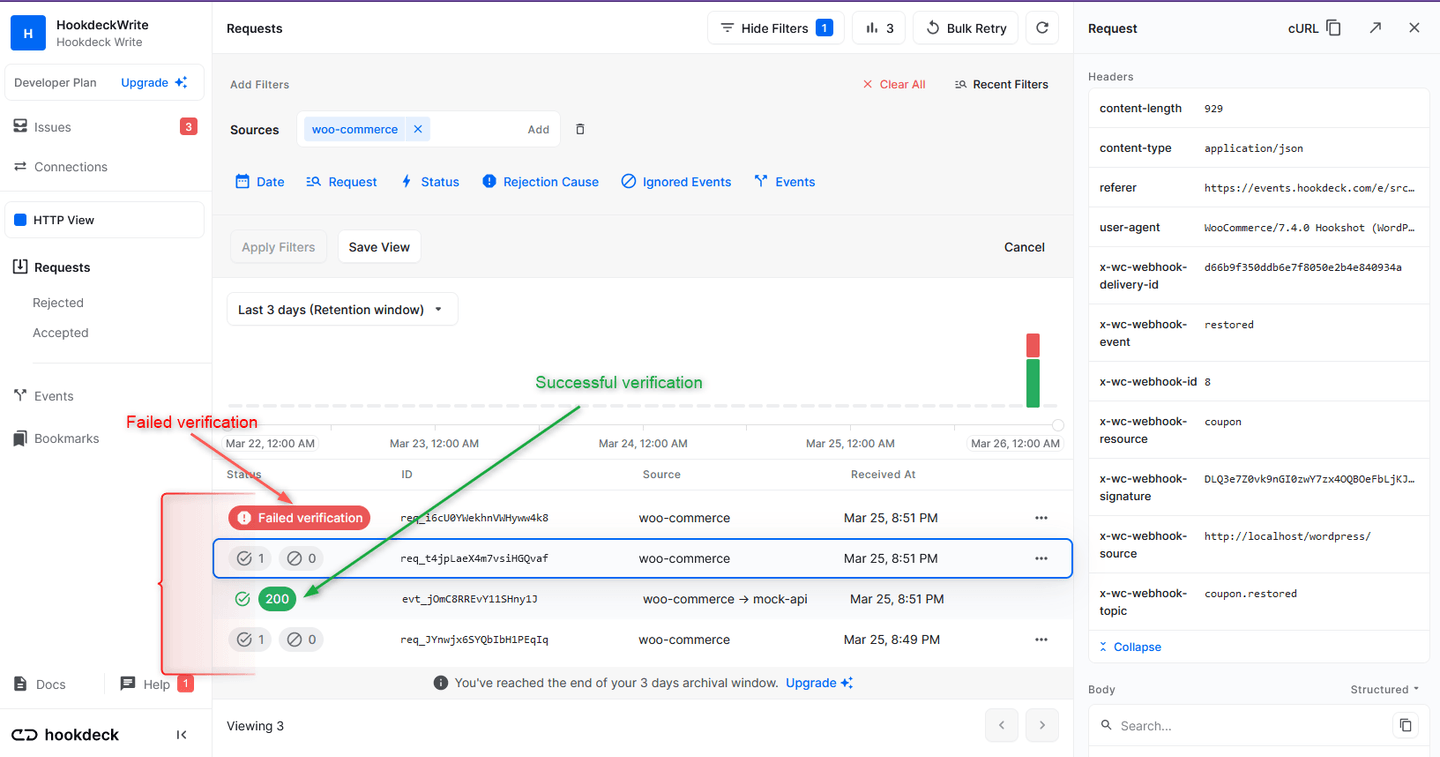Collapse the left sidebar
The height and width of the screenshot is (757, 1440).
pyautogui.click(x=181, y=734)
